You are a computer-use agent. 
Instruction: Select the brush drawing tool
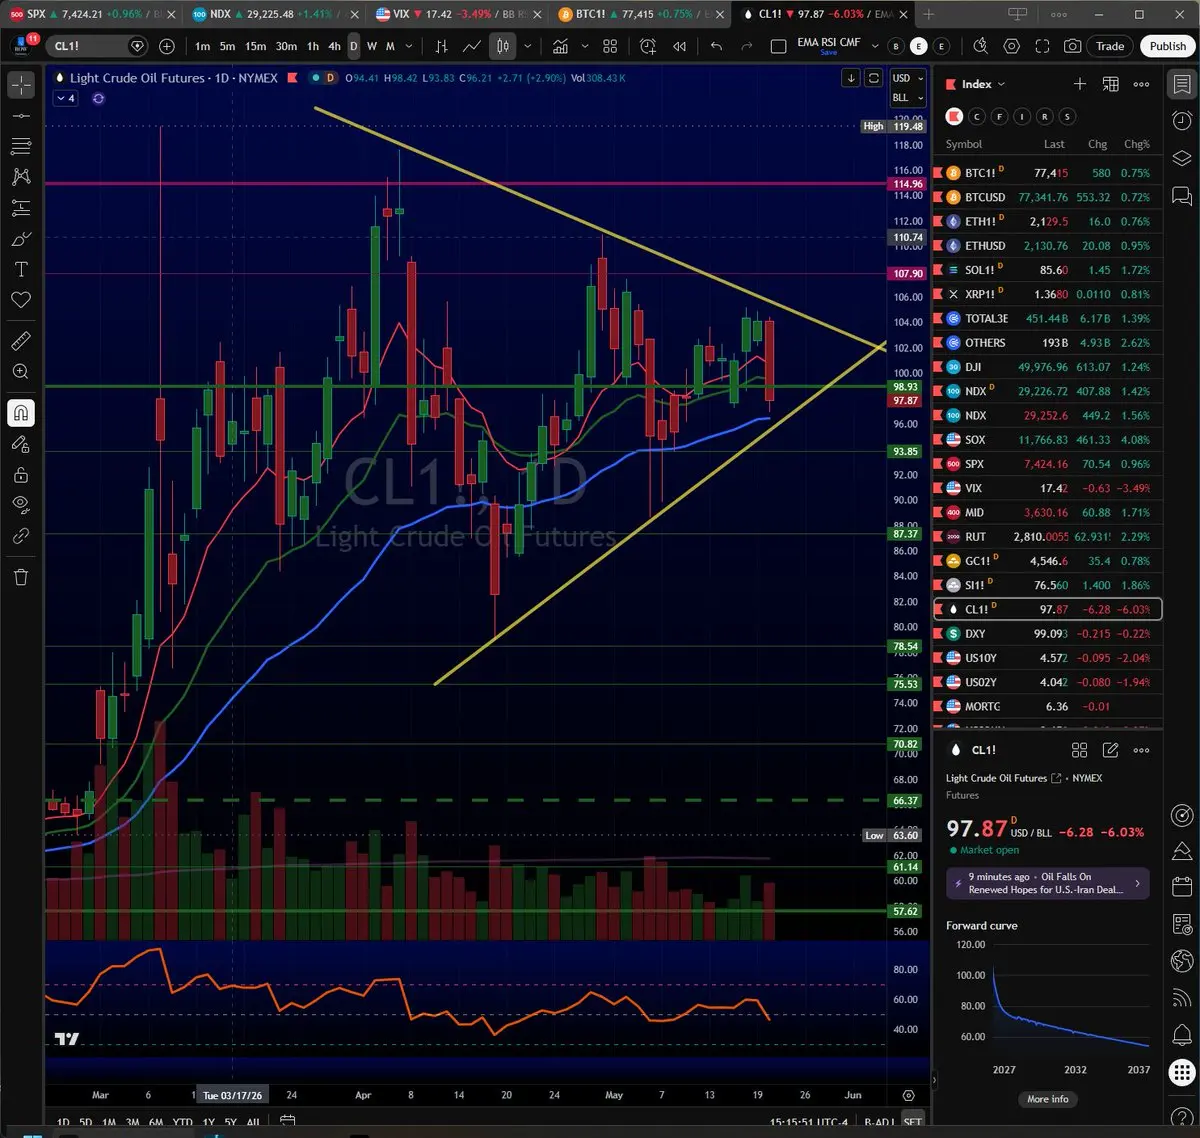(21, 239)
